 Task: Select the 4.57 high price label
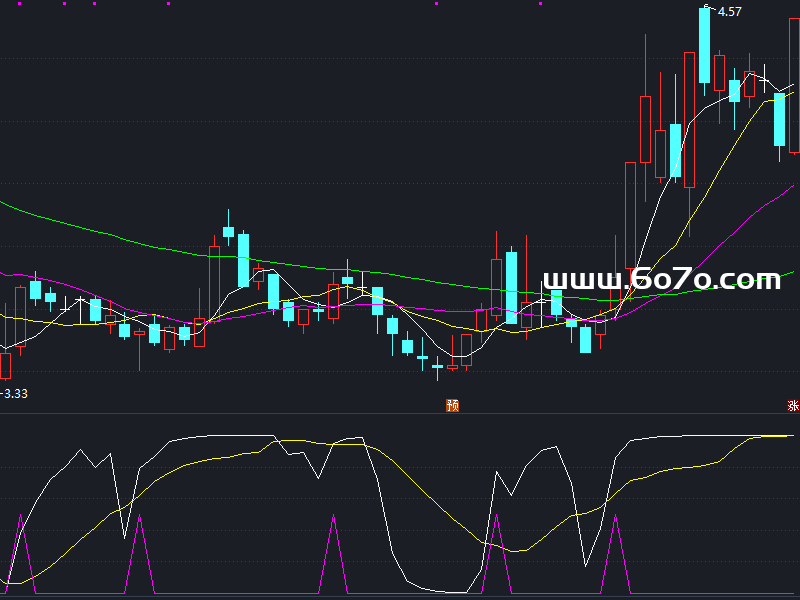pos(730,12)
